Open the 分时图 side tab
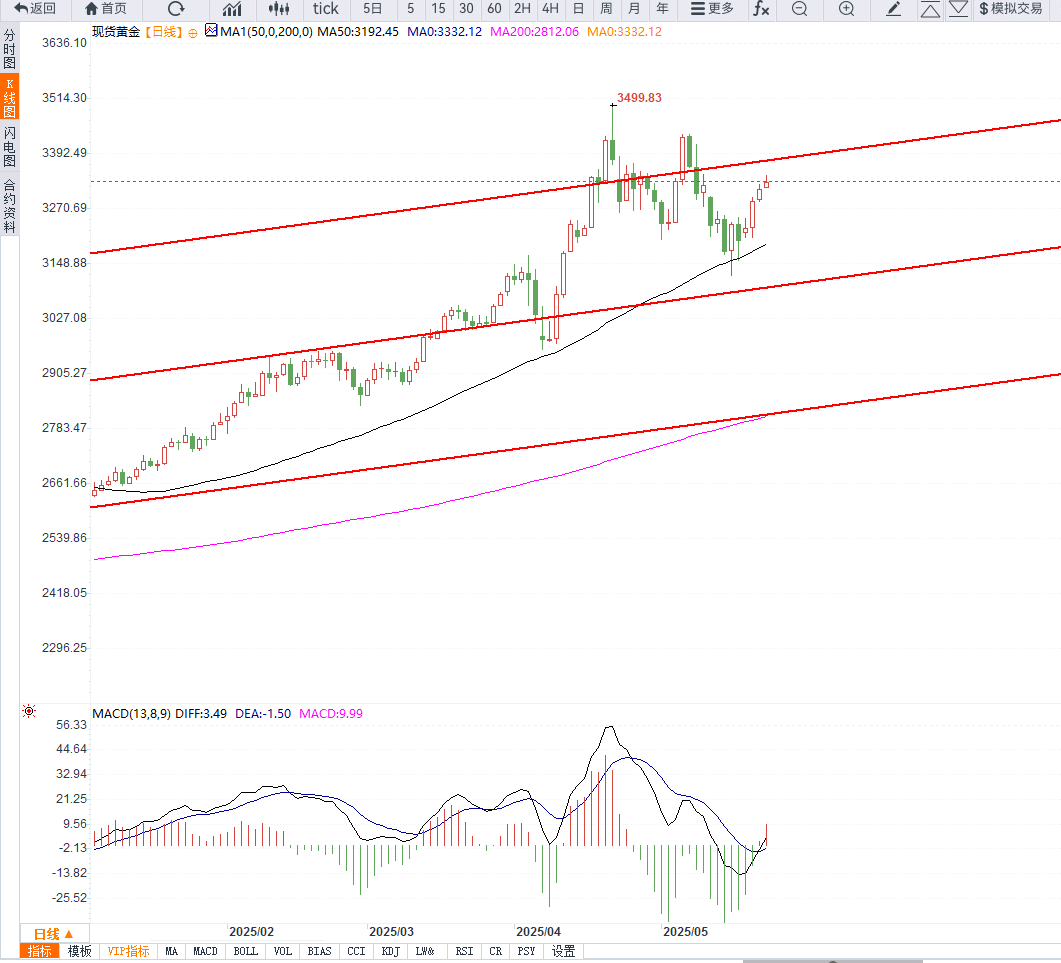 click(9, 49)
